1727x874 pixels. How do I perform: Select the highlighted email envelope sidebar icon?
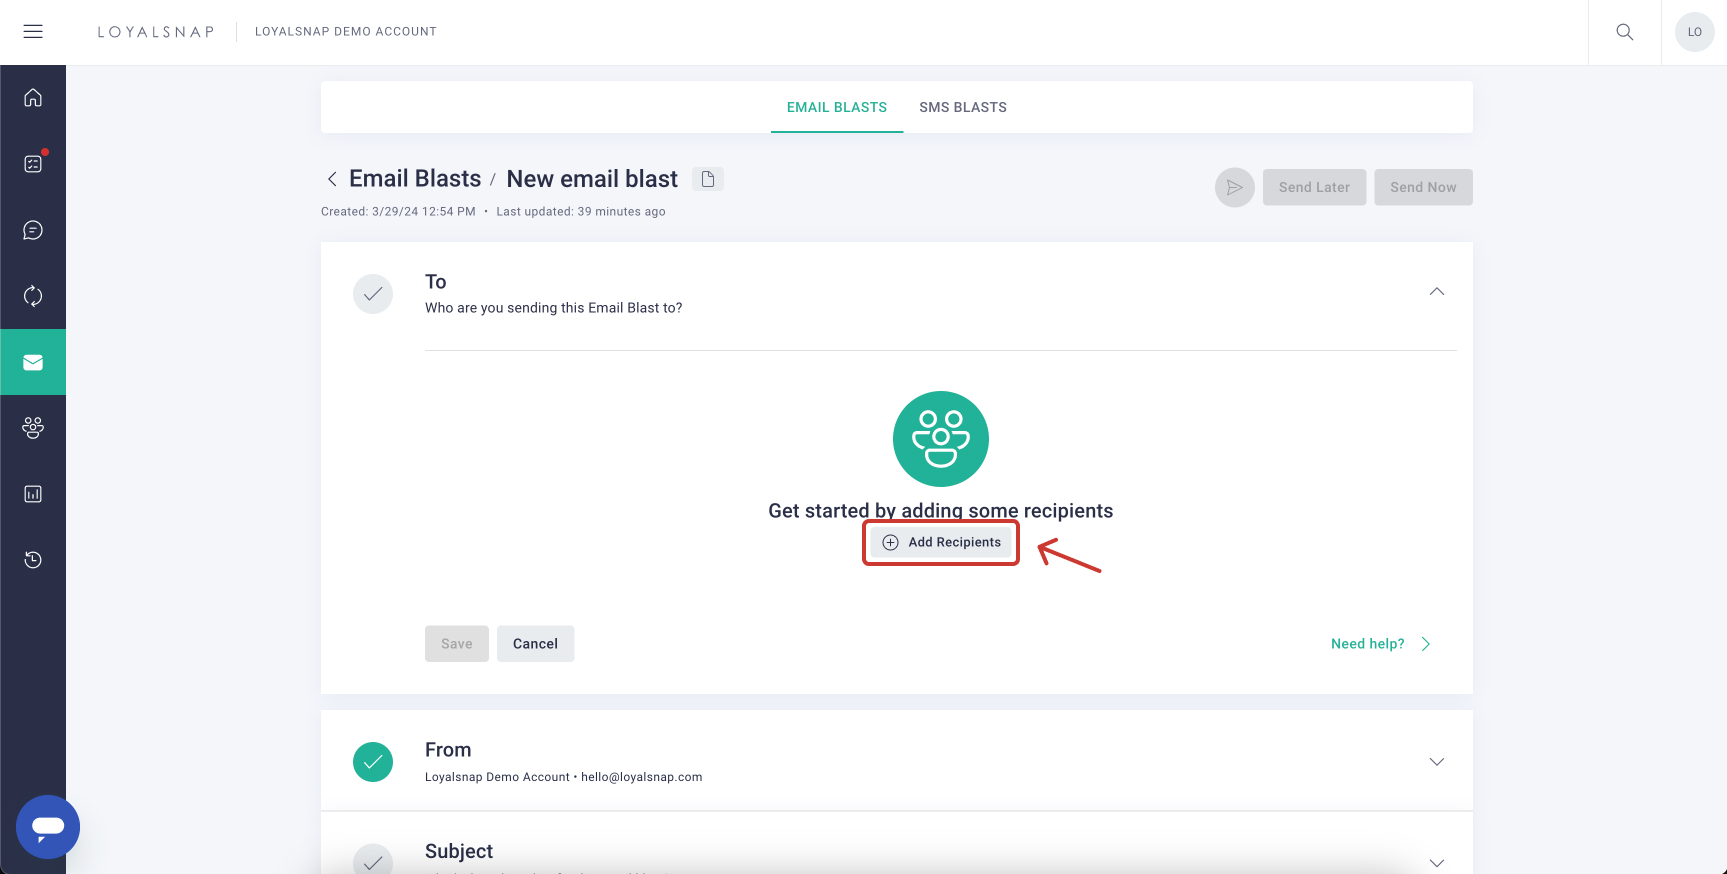pos(33,362)
